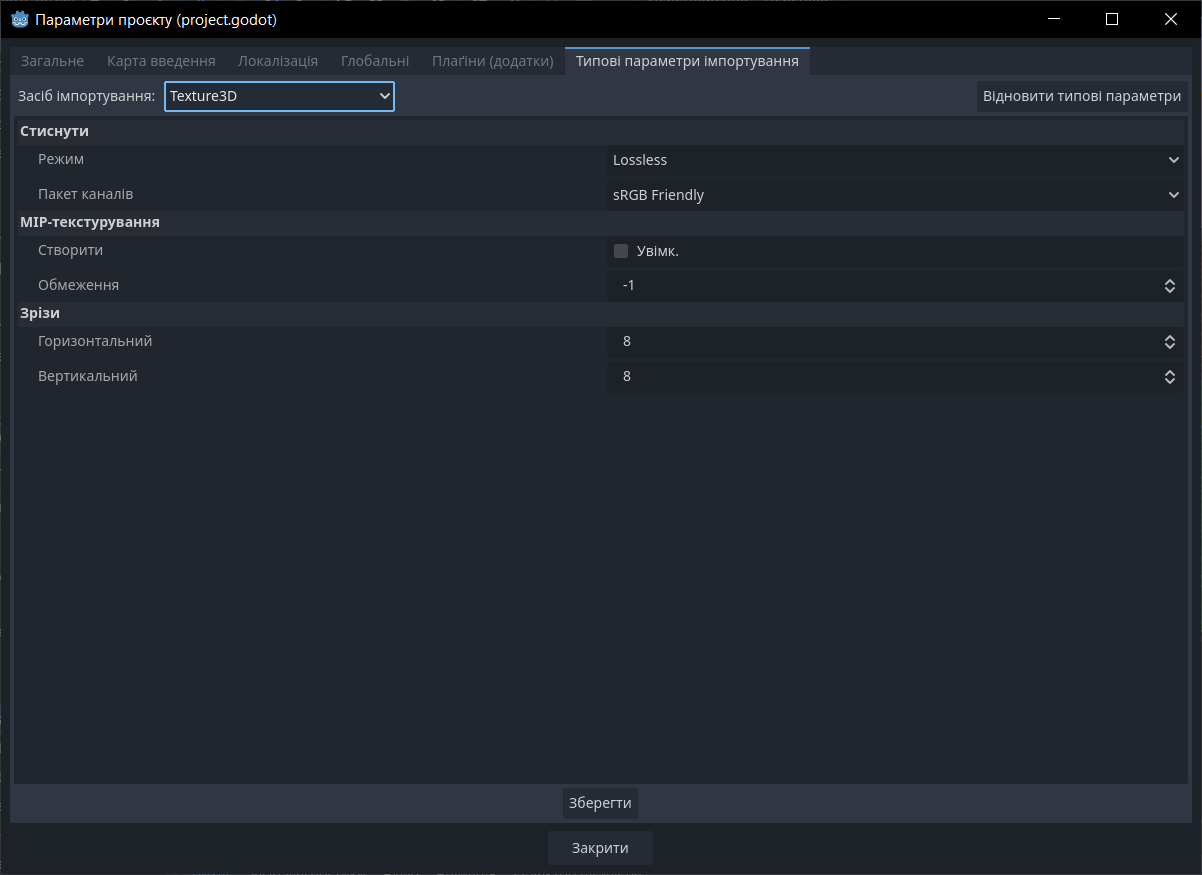The image size is (1202, 875).
Task: Expand the Режим Lossless dropdown
Action: tap(894, 160)
